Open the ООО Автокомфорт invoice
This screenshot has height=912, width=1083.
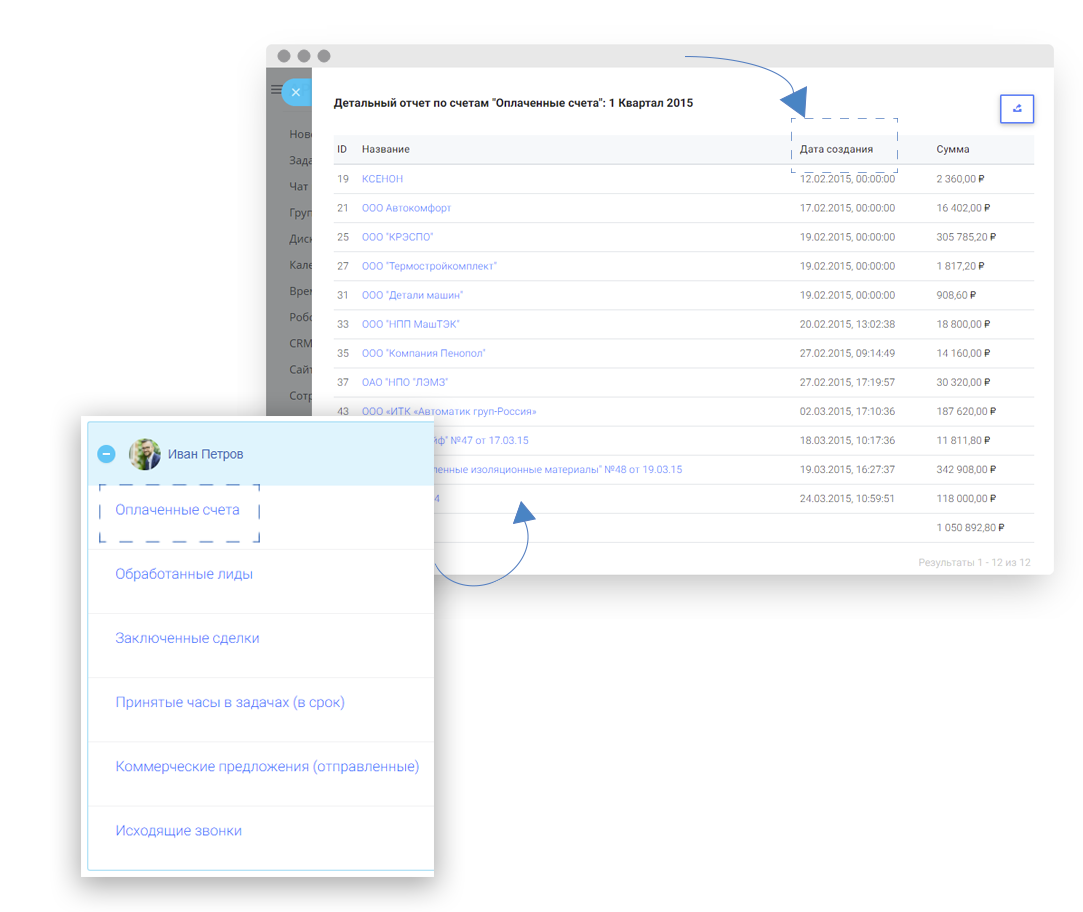click(406, 208)
